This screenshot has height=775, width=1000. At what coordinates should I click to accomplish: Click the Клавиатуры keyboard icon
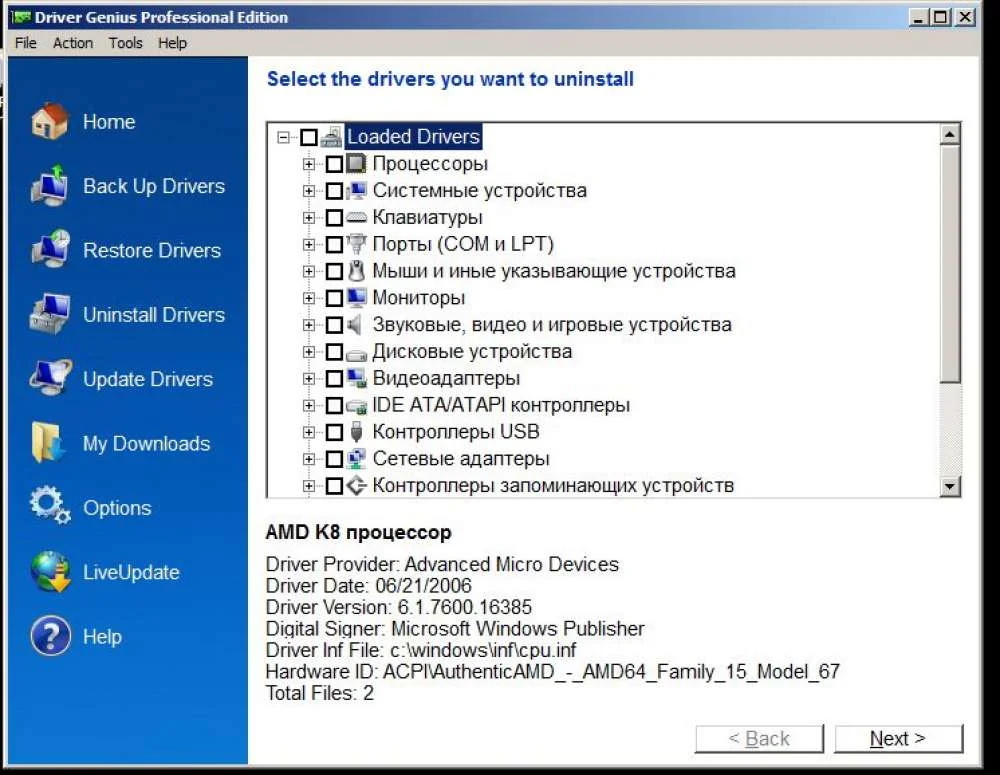pyautogui.click(x=357, y=218)
